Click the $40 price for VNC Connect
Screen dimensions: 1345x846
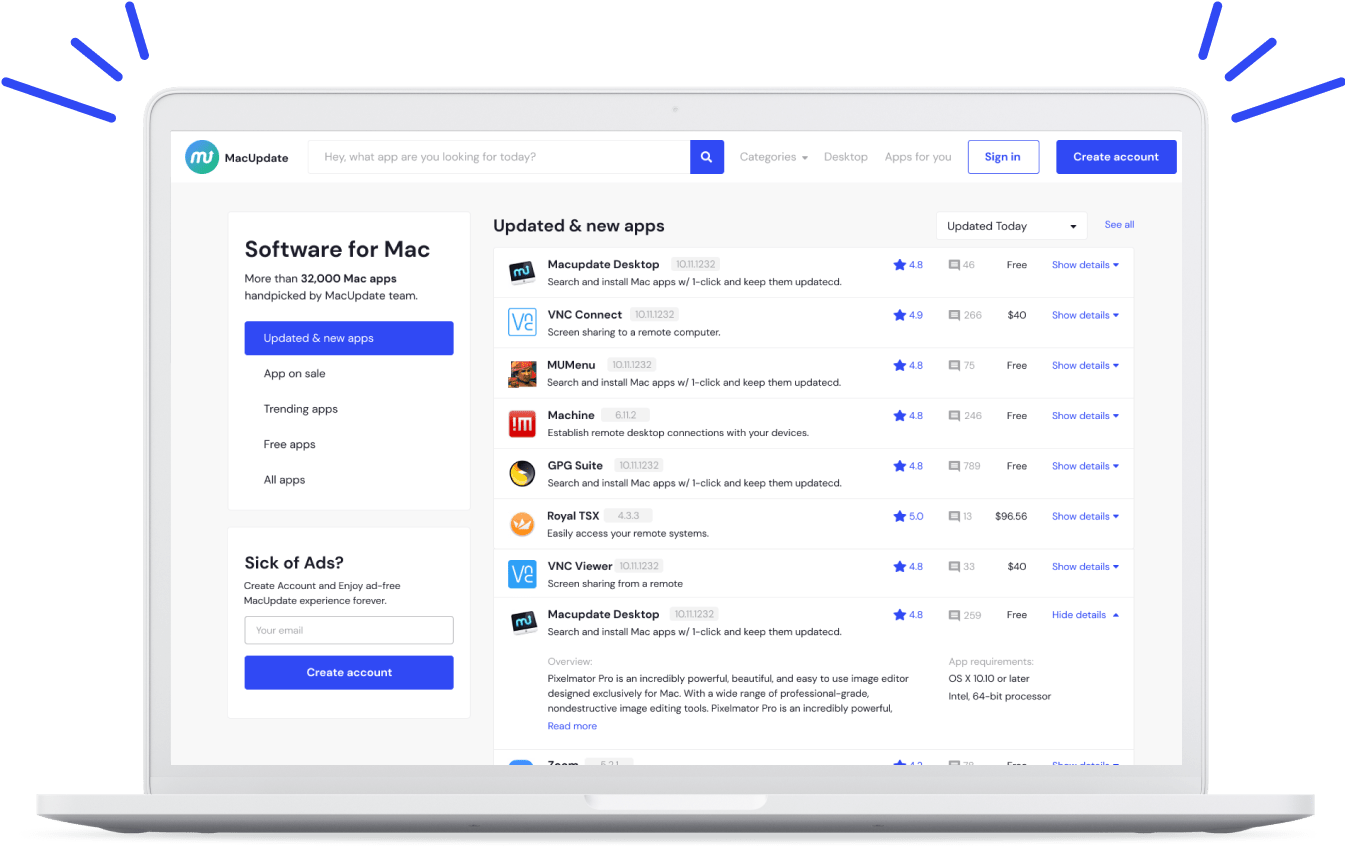click(1017, 315)
